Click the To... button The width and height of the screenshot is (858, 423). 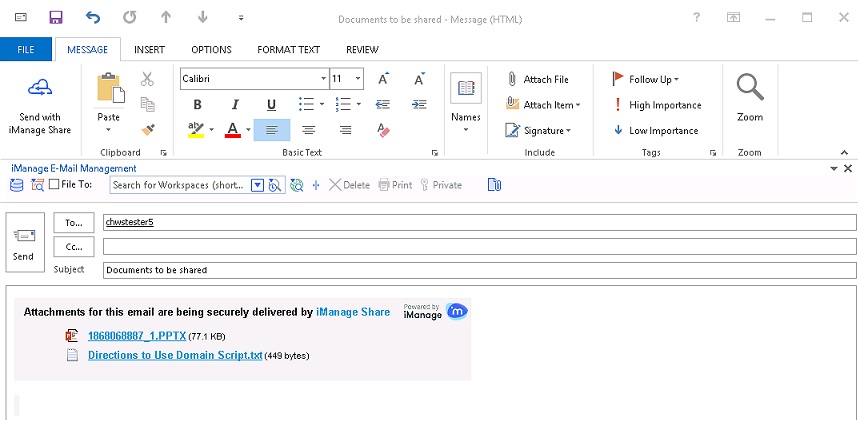74,223
